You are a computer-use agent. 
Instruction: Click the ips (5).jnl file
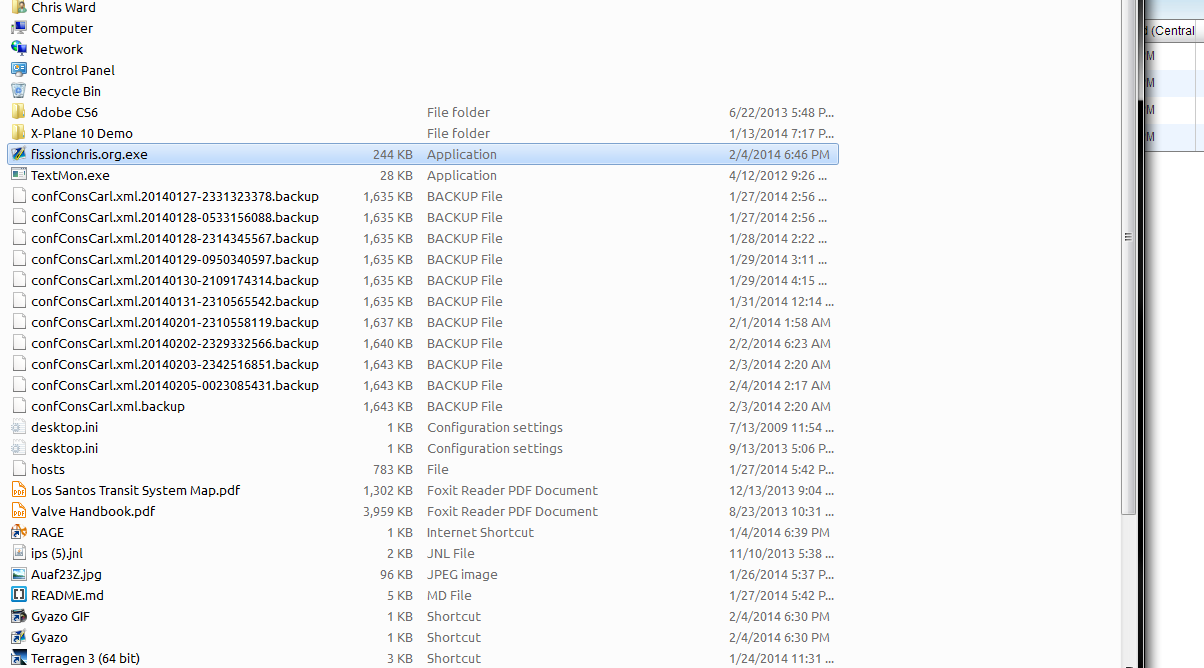[62, 553]
